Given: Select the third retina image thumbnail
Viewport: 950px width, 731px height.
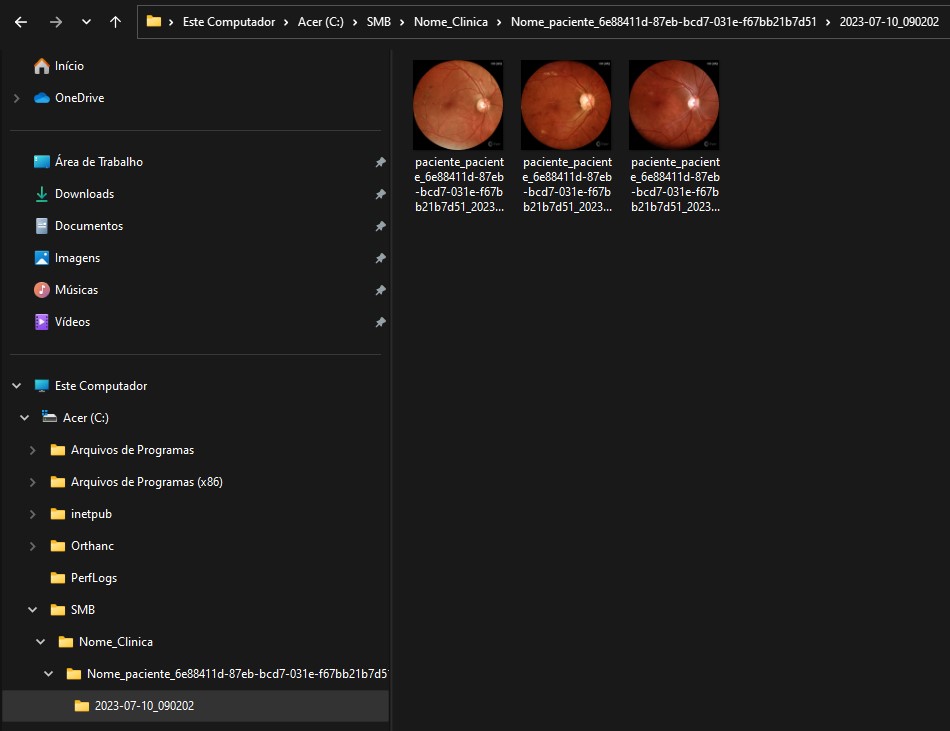Looking at the screenshot, I should pyautogui.click(x=674, y=105).
